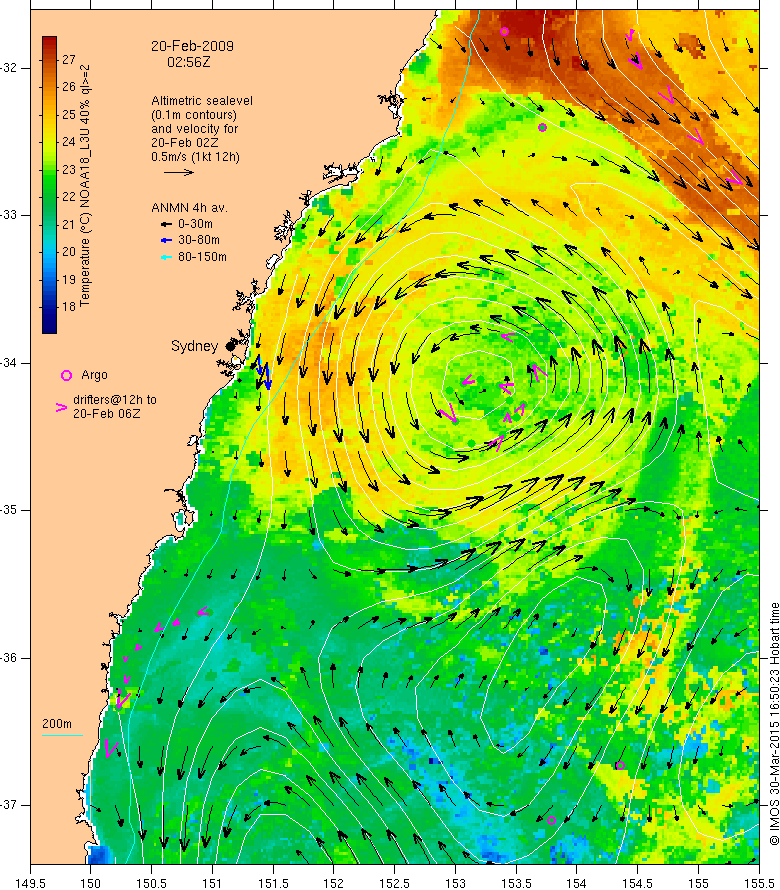Click the 151.5 longitude axis label
780x890 pixels.
[x=272, y=883]
